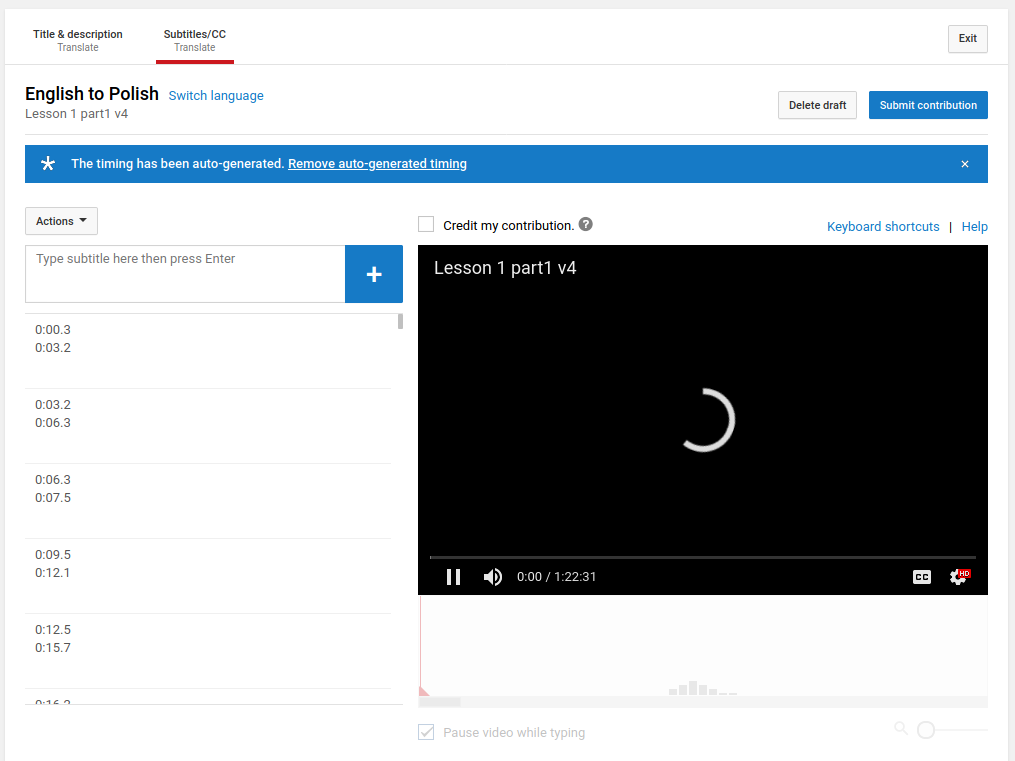Open the Actions dropdown
Screen dimensions: 1015x761
(x=61, y=221)
